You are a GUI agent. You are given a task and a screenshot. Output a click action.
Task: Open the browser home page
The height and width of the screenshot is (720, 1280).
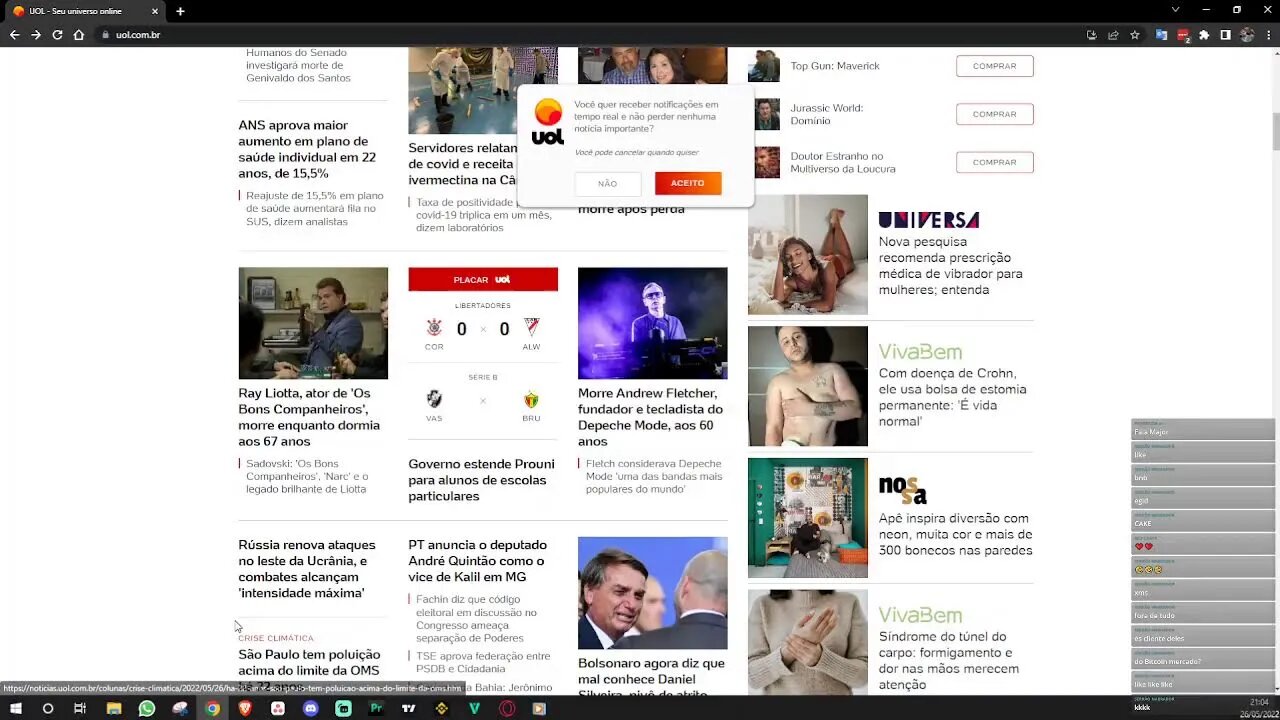pyautogui.click(x=79, y=35)
